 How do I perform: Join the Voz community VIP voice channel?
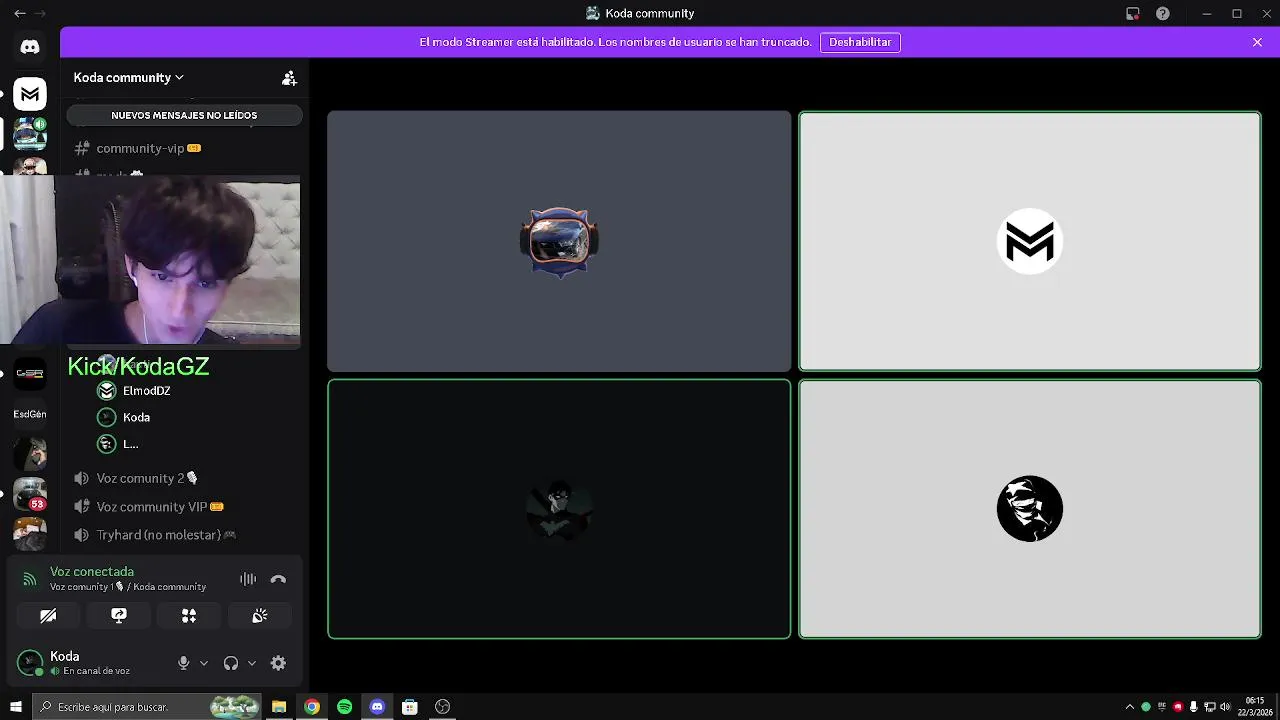(x=184, y=507)
